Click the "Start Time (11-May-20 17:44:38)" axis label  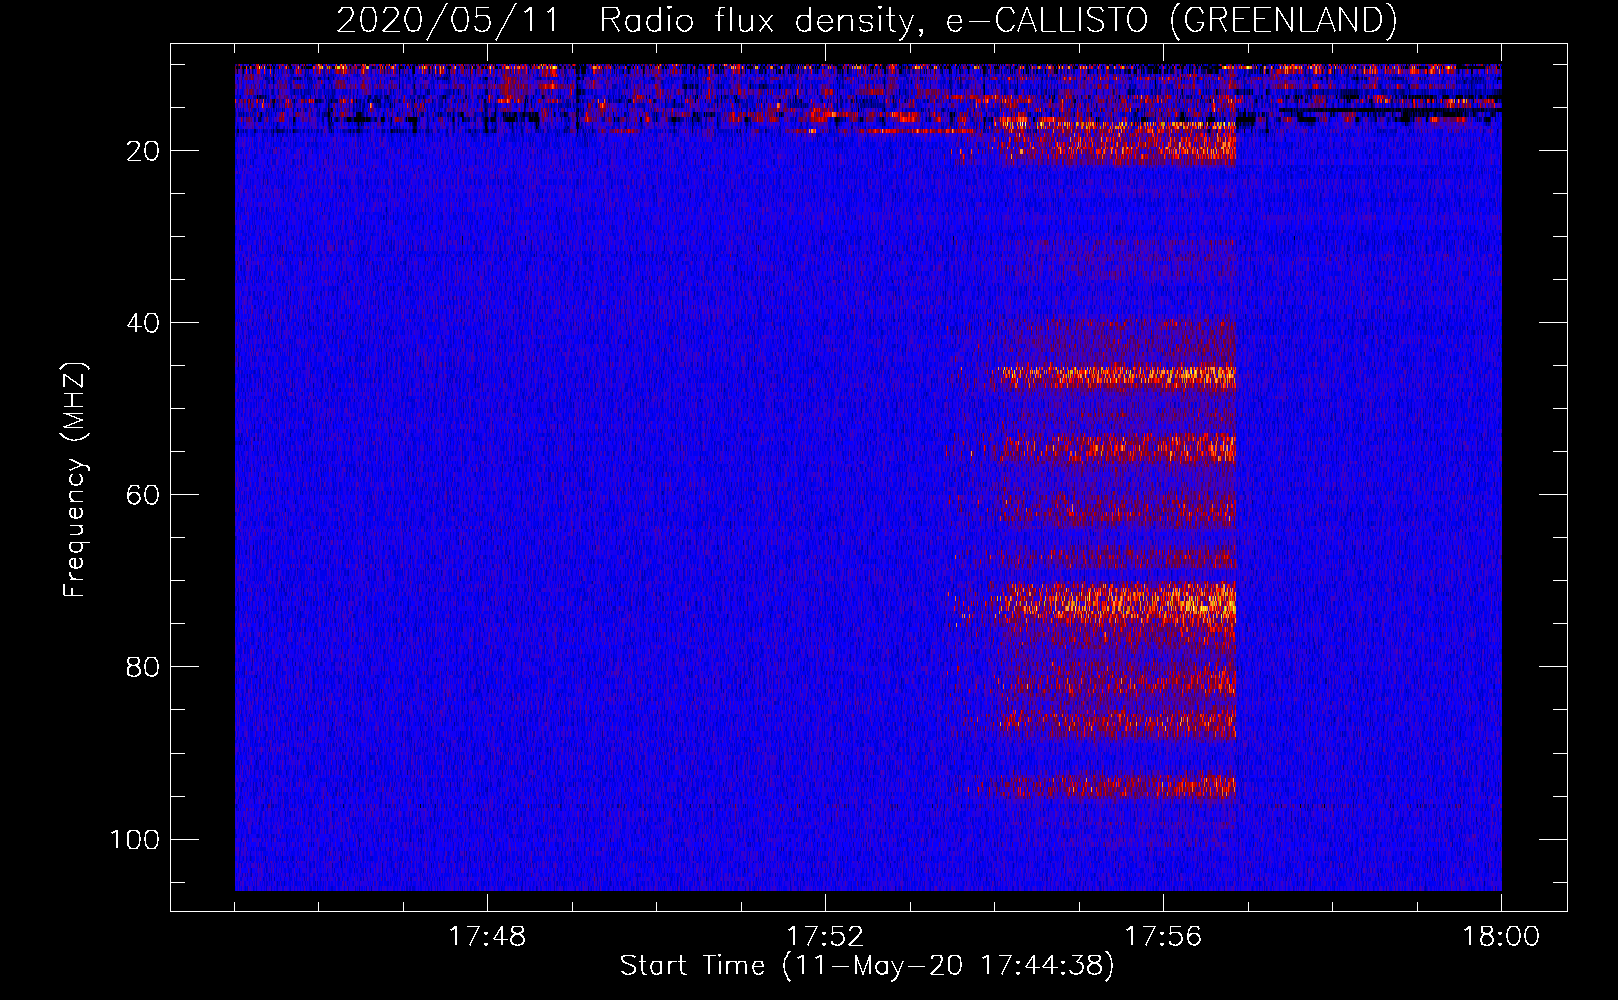pos(866,966)
